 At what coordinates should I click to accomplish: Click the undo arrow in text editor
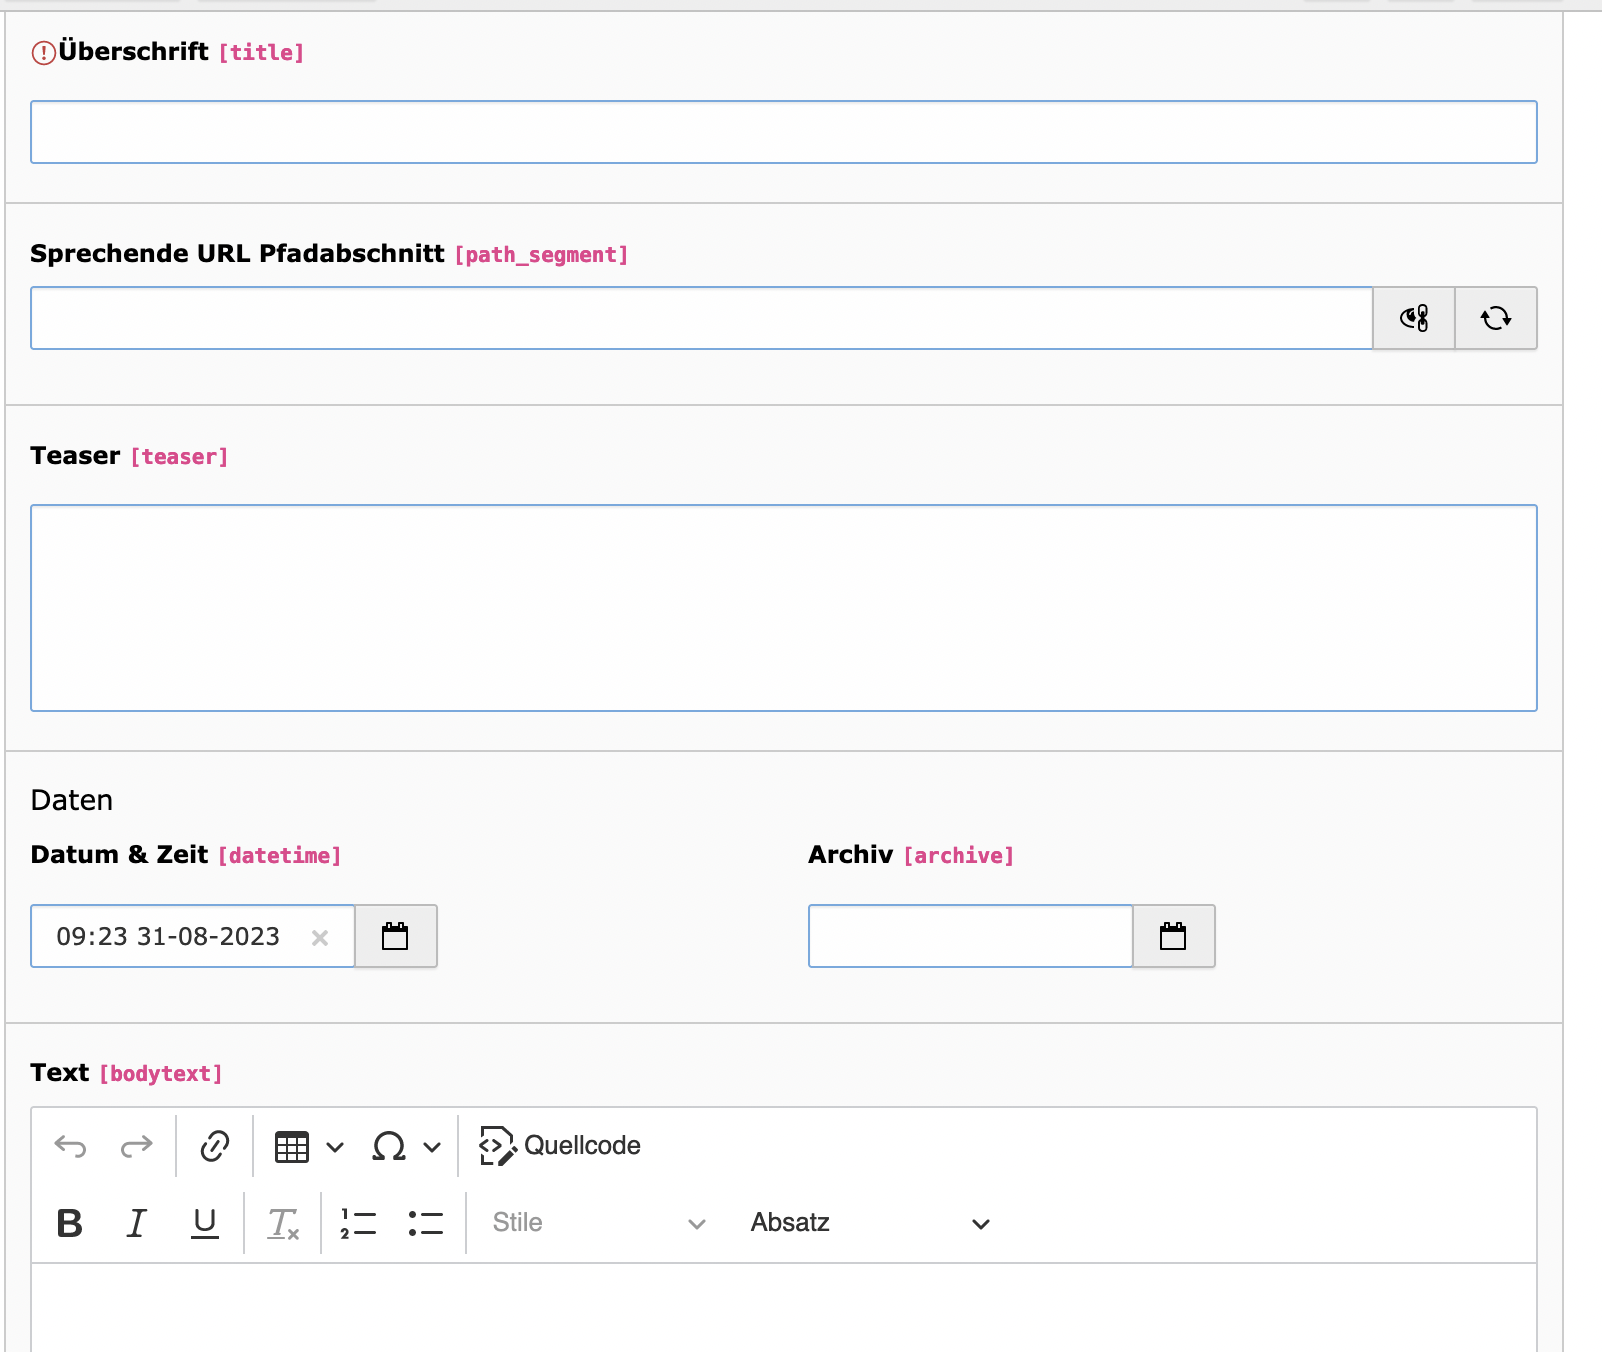(70, 1146)
